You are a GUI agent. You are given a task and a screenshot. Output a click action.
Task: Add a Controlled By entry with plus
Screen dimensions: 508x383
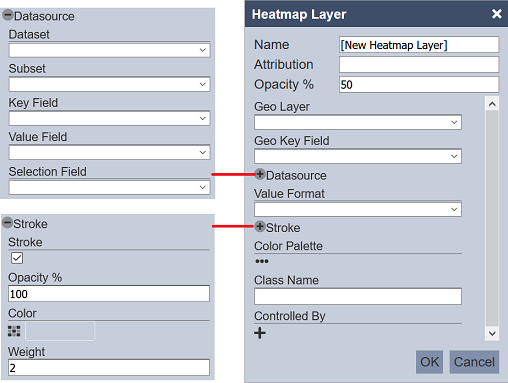[260, 333]
